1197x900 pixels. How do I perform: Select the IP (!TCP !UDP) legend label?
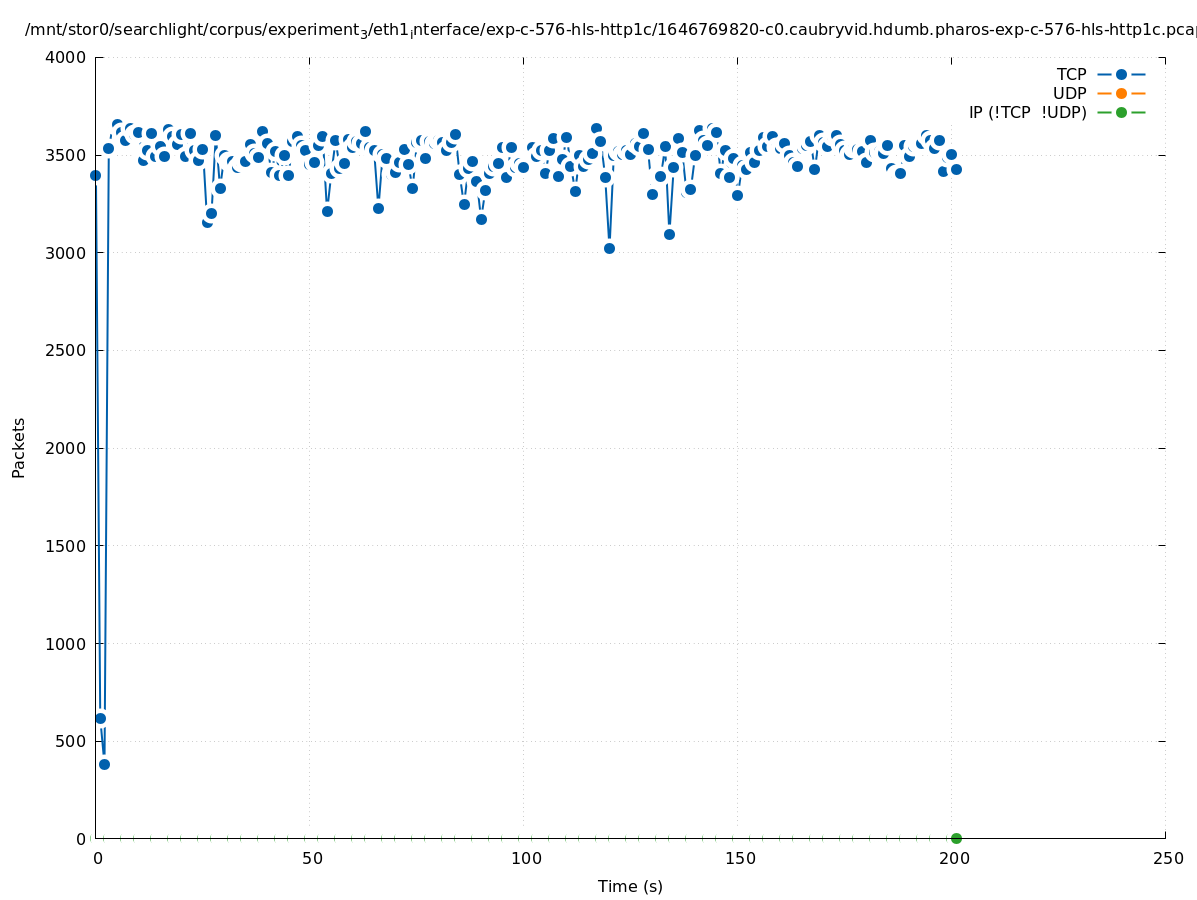pyautogui.click(x=1027, y=112)
